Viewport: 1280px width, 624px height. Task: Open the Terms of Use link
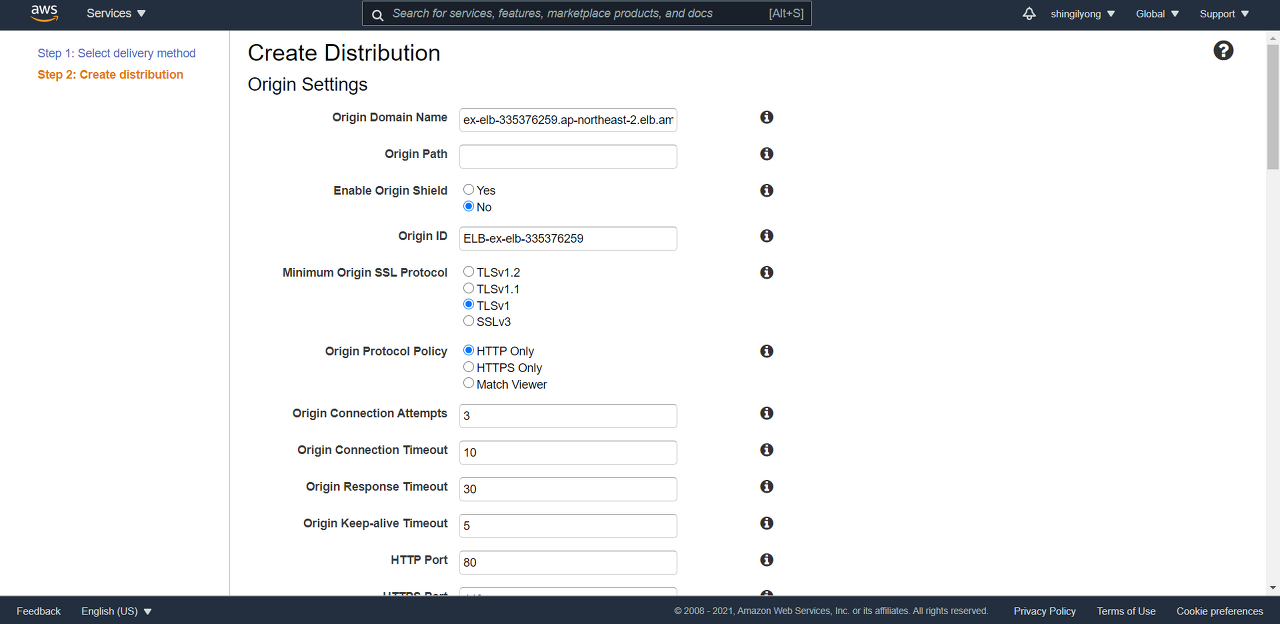click(1126, 611)
